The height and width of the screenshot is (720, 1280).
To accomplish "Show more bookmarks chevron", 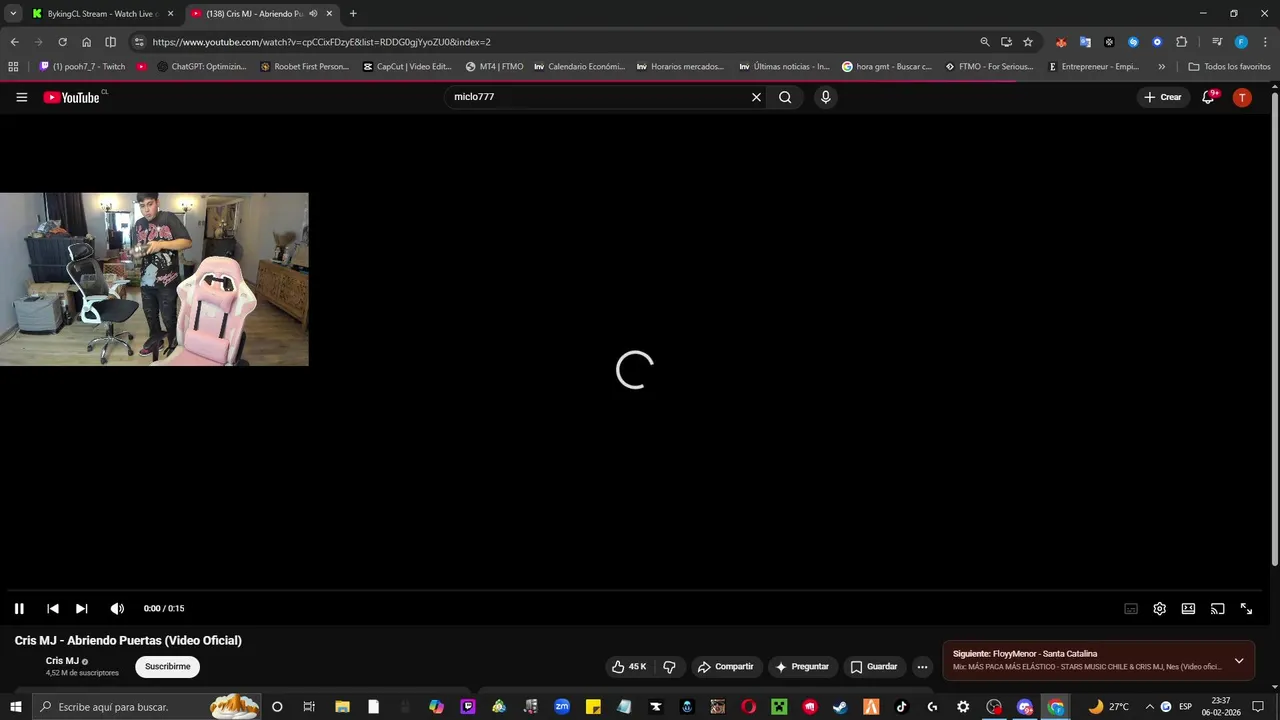I will pyautogui.click(x=1161, y=67).
